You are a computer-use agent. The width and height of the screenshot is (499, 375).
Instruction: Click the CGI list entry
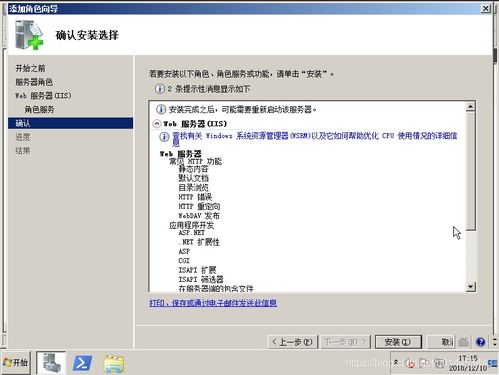[184, 261]
